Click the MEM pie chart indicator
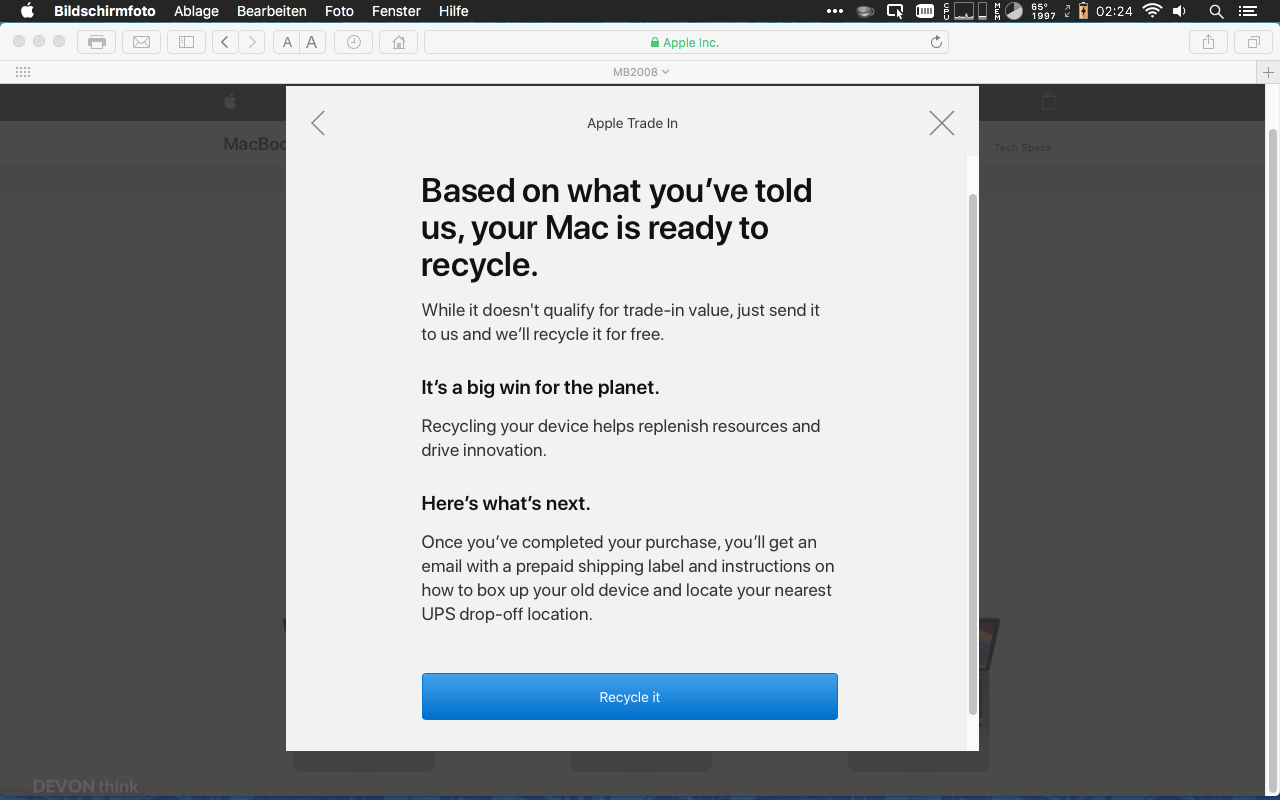Image resolution: width=1280 pixels, height=800 pixels. [x=1014, y=11]
